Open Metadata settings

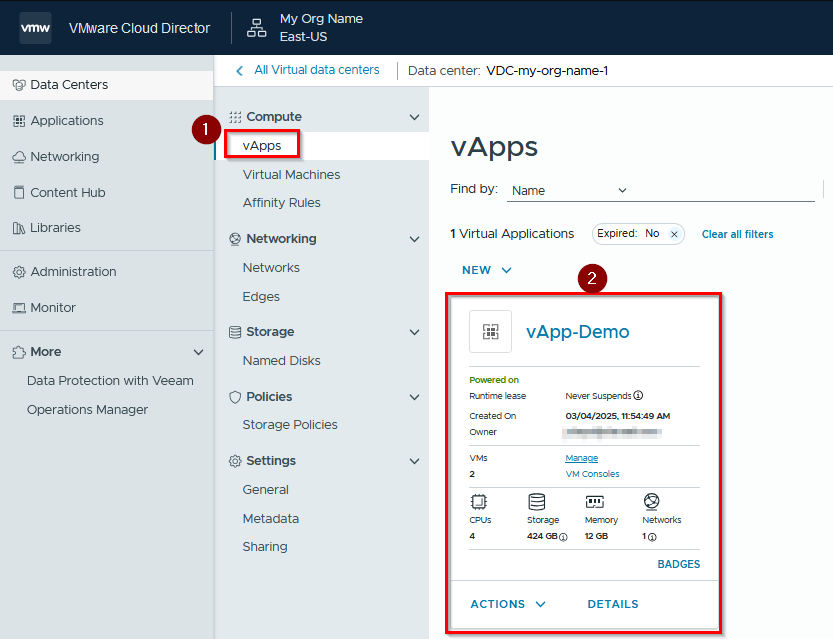270,518
